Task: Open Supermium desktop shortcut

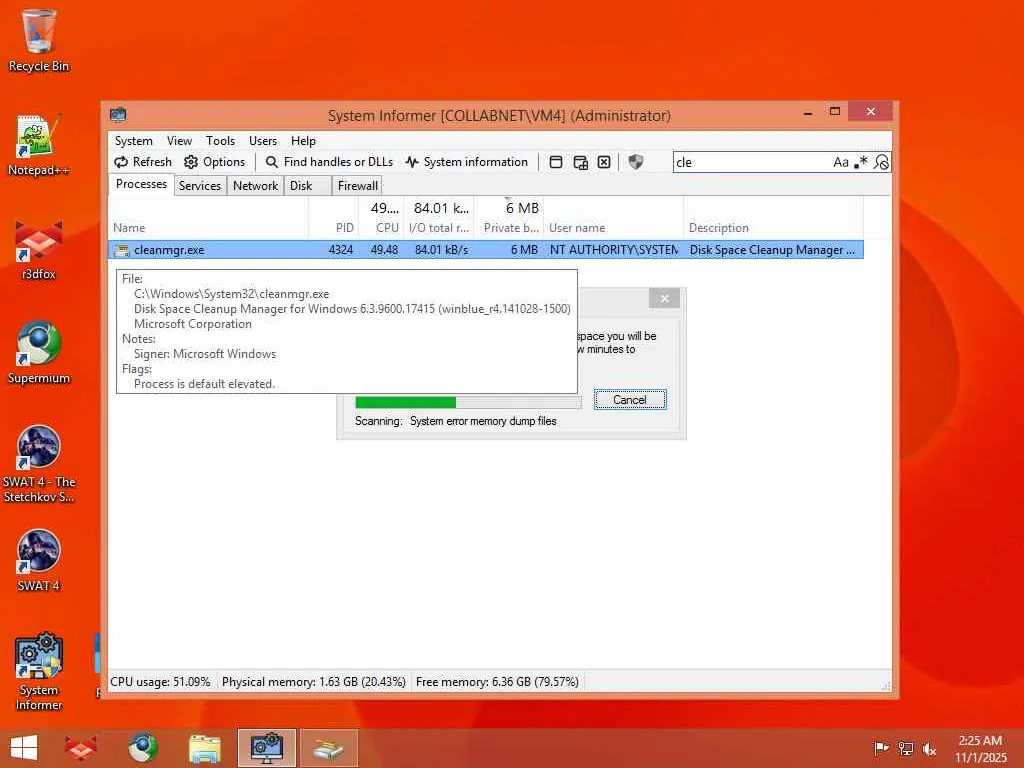Action: click(x=39, y=353)
